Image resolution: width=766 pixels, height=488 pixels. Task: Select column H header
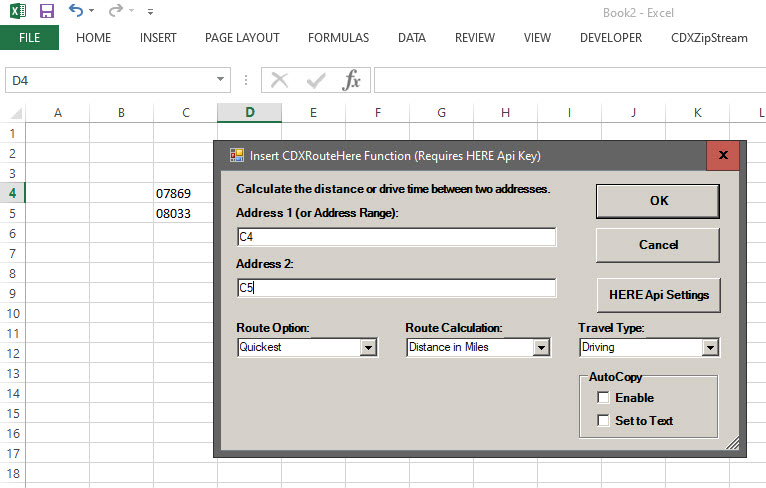coord(505,113)
